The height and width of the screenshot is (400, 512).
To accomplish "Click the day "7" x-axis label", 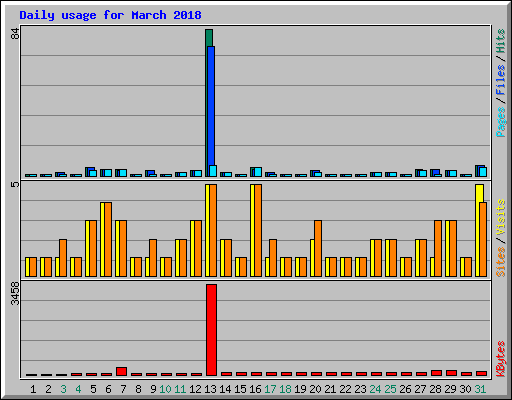I will (x=123, y=389).
